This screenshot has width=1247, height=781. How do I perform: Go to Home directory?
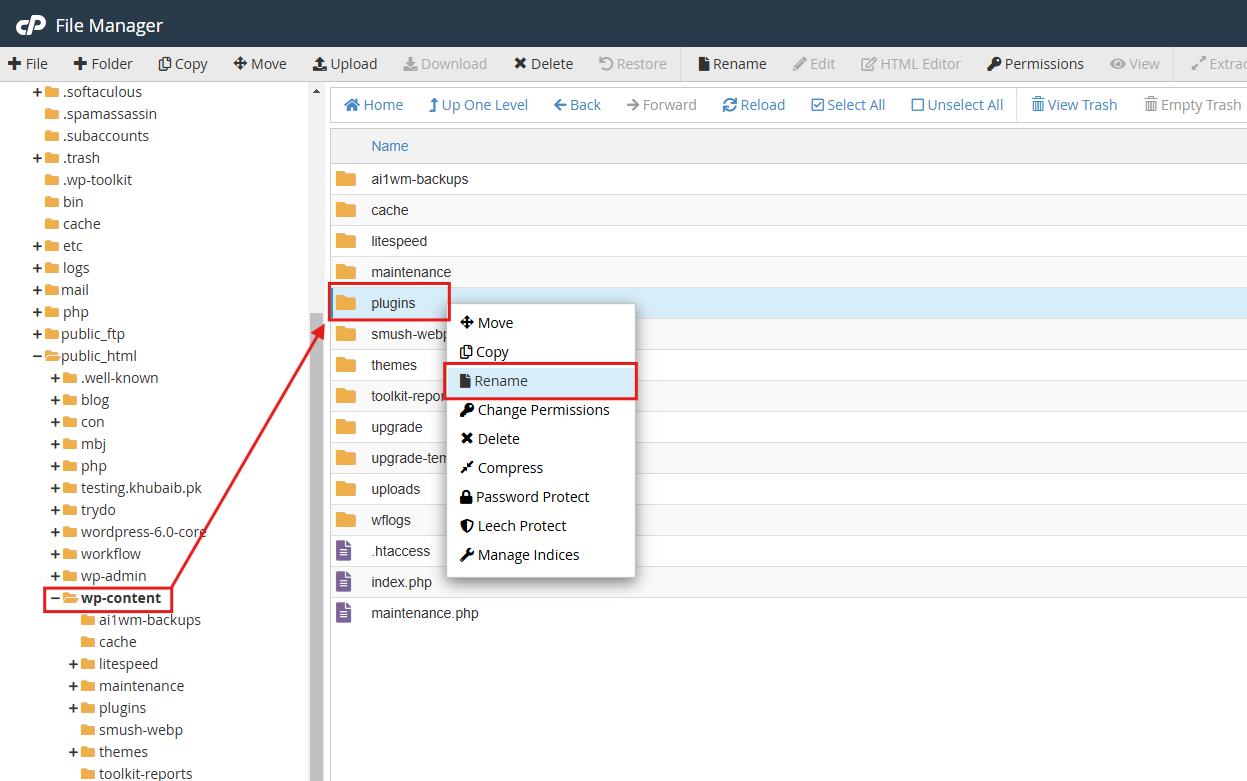point(373,105)
